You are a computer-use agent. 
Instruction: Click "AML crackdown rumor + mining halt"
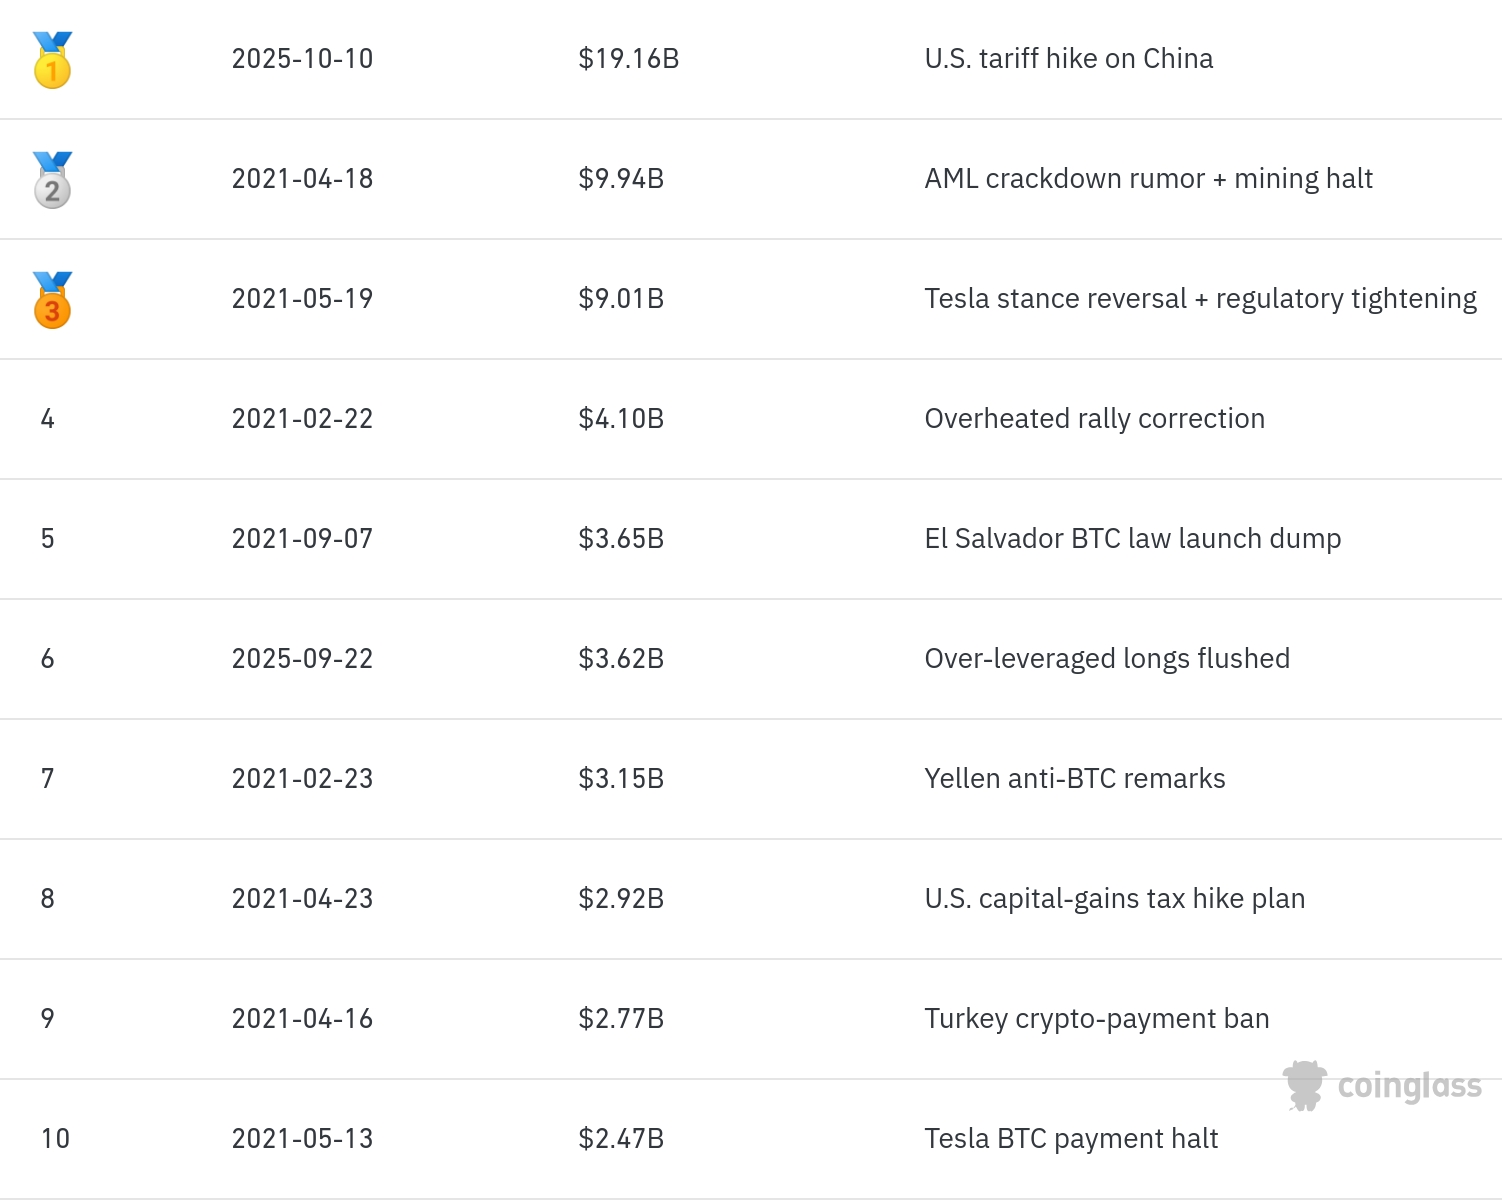pyautogui.click(x=1148, y=179)
